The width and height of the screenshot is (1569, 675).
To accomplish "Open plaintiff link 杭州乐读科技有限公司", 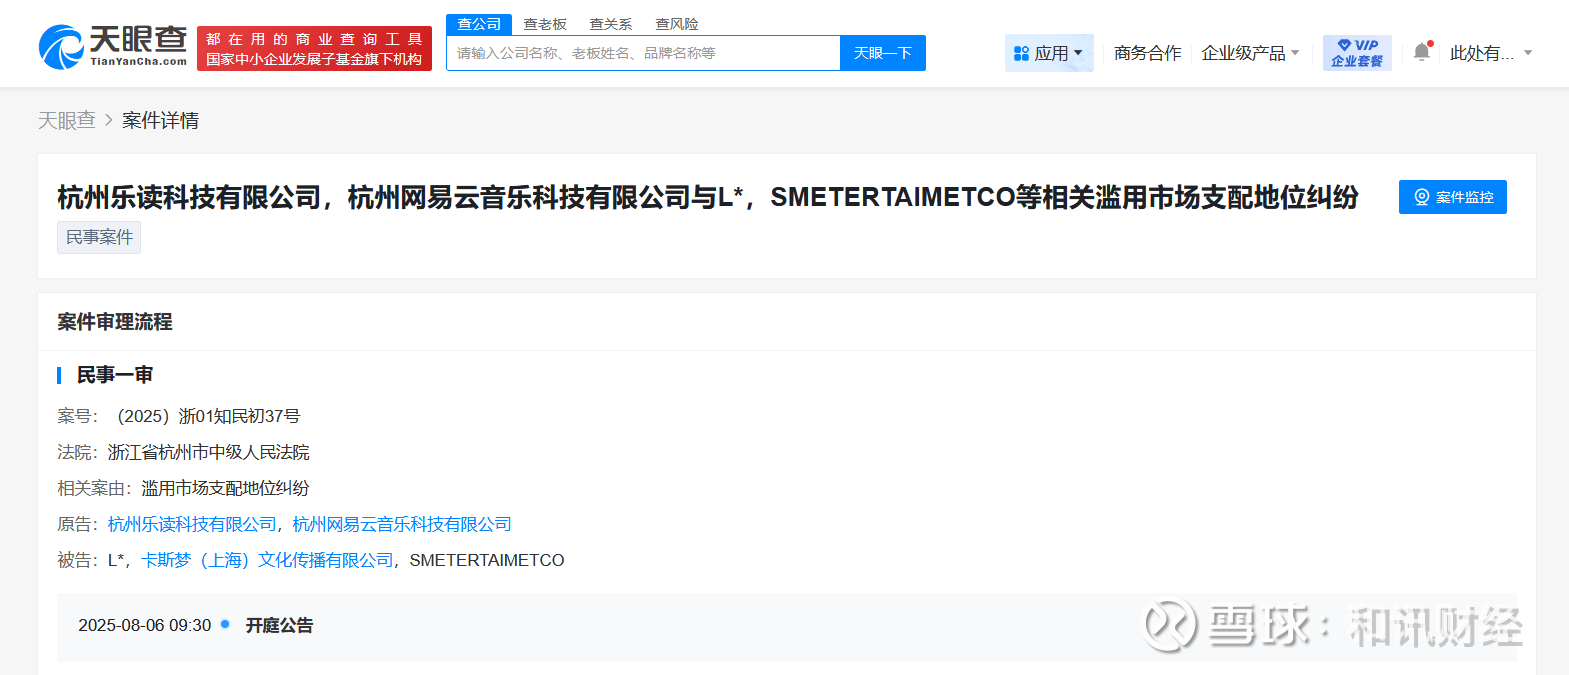I will coord(192,524).
